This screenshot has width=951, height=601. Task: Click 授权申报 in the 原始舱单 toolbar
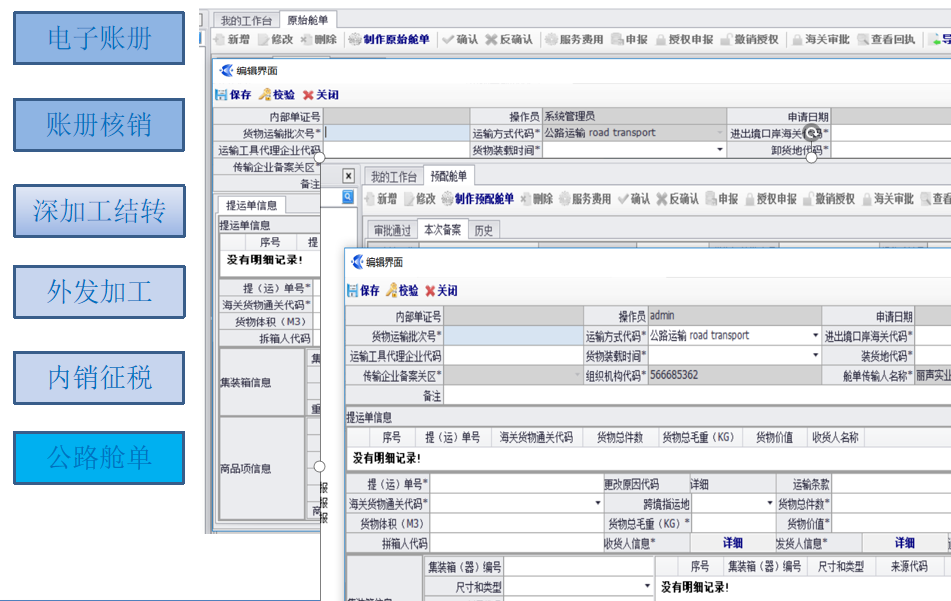(684, 39)
